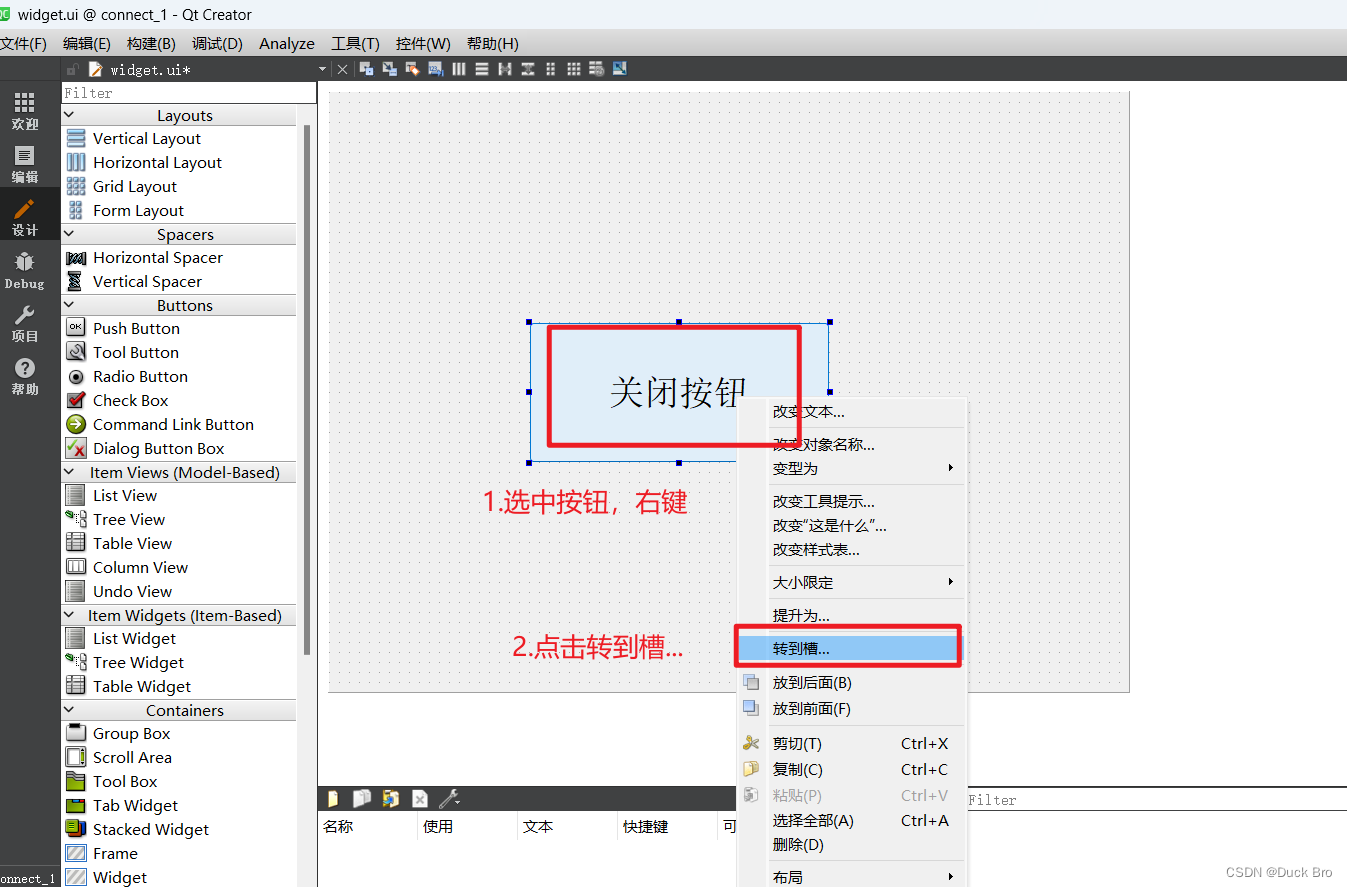Click the New action icon in Action Editor

click(x=333, y=798)
